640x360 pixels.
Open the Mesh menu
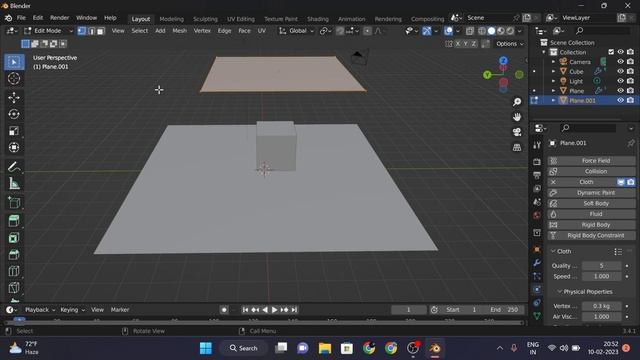pos(179,31)
